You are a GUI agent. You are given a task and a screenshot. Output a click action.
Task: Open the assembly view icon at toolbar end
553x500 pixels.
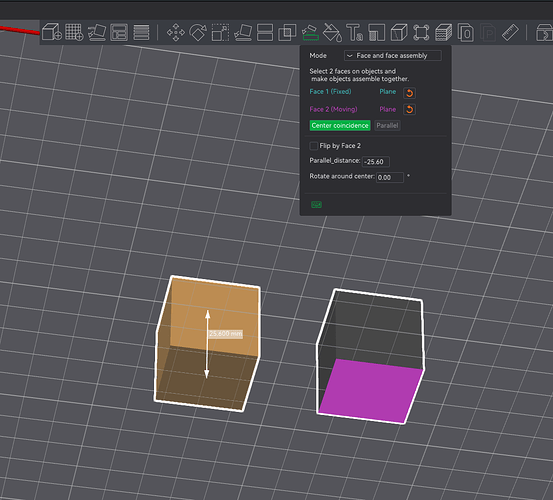pos(544,32)
